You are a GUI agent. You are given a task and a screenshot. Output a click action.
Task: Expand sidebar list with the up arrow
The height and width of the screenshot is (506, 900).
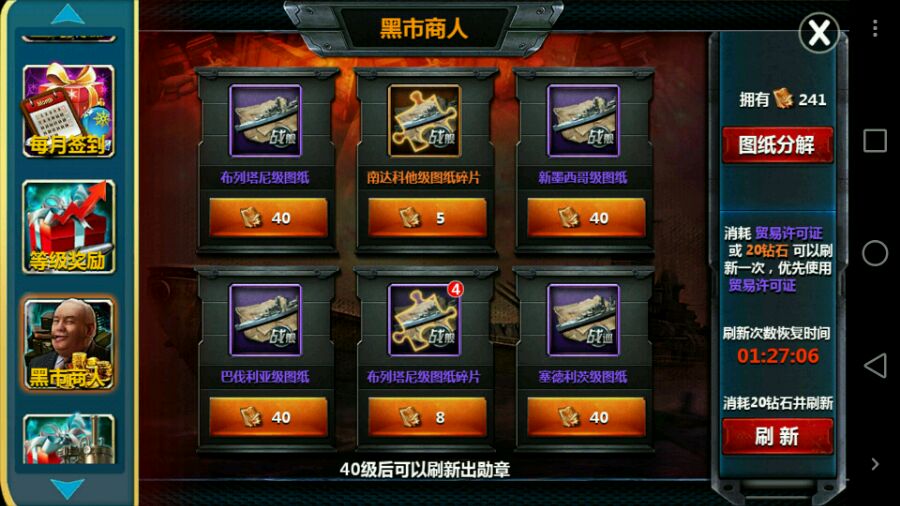tap(68, 14)
